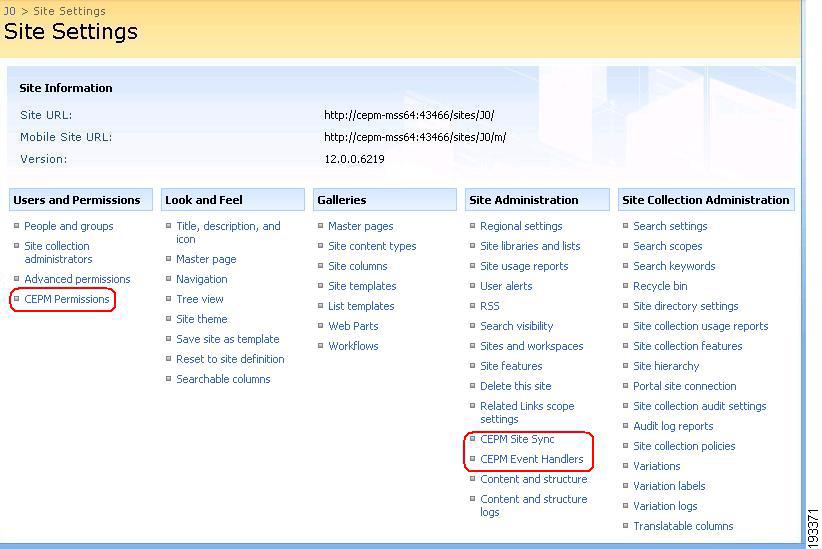Click Delete this site
The height and width of the screenshot is (549, 822).
click(x=516, y=386)
